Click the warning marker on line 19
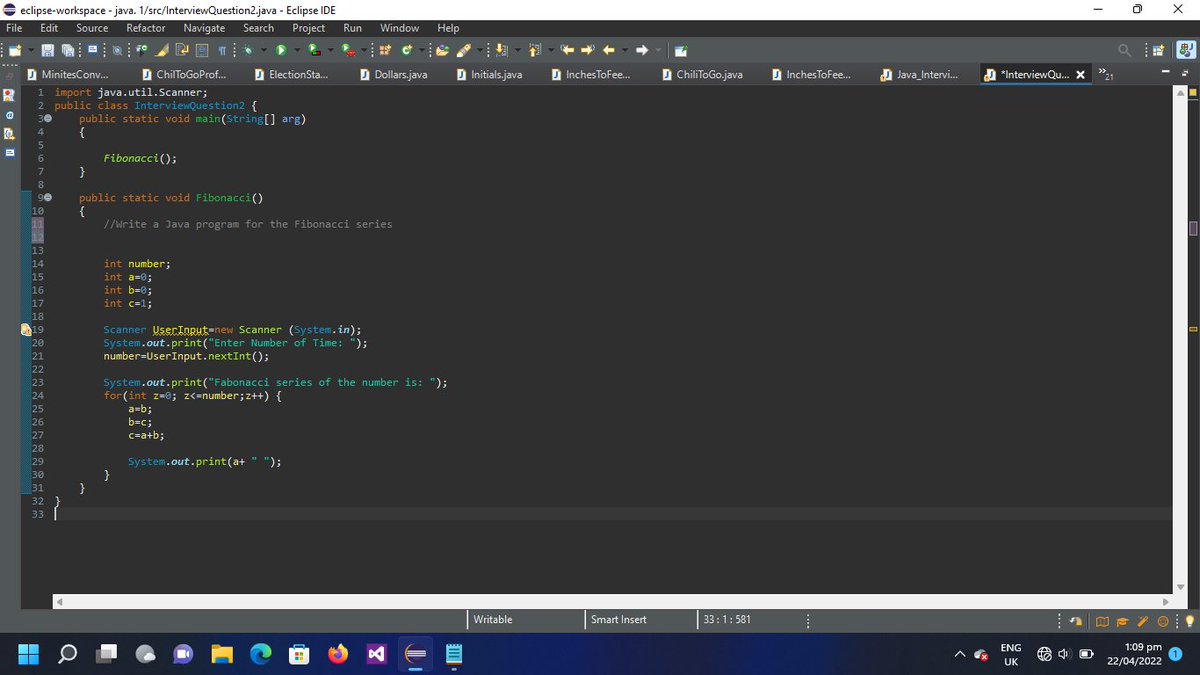The width and height of the screenshot is (1200, 675). (x=25, y=329)
